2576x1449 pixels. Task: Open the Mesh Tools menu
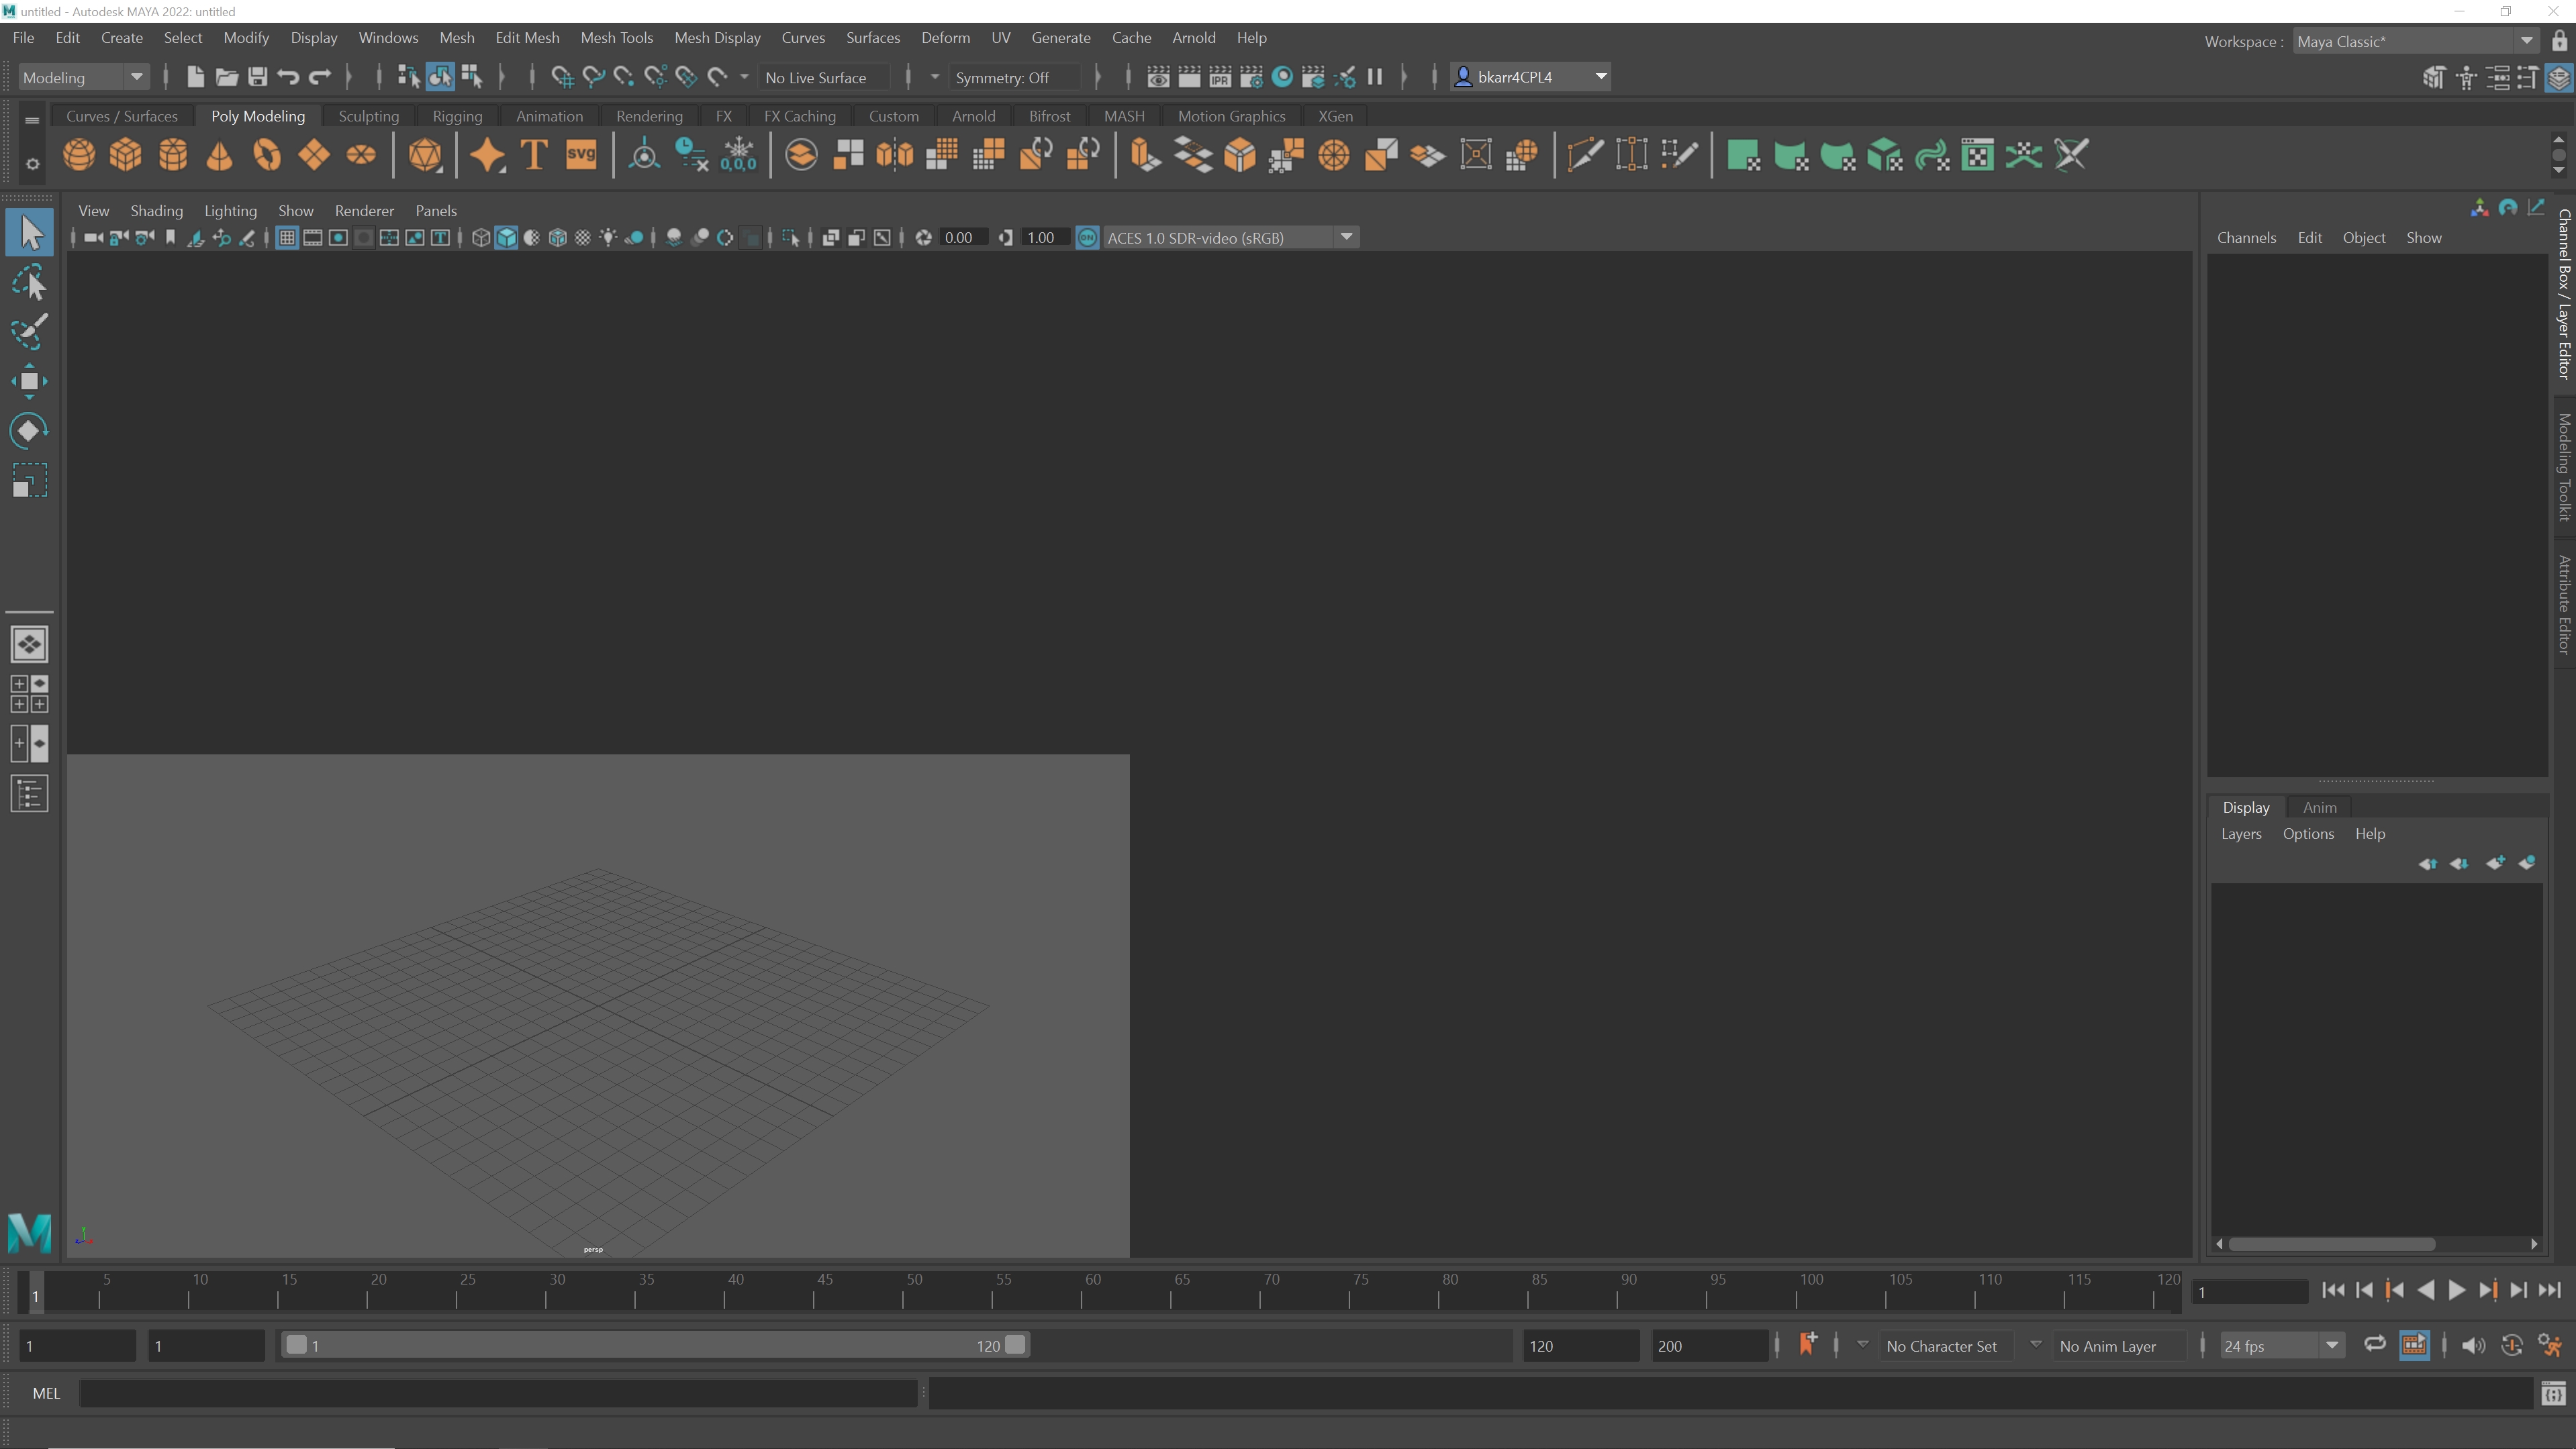617,37
